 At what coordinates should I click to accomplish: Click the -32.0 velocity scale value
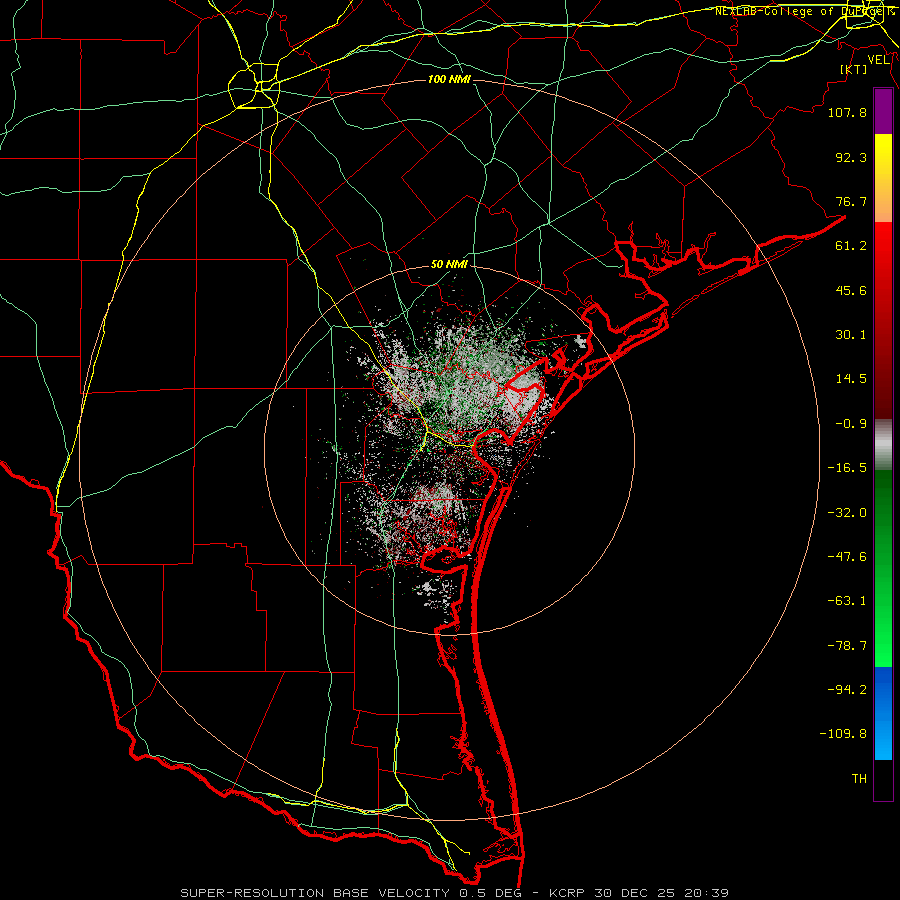(x=847, y=513)
